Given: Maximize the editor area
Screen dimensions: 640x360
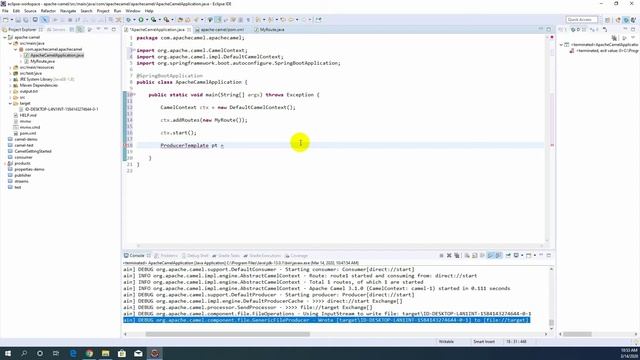Looking at the screenshot, I should pyautogui.click(x=549, y=29).
